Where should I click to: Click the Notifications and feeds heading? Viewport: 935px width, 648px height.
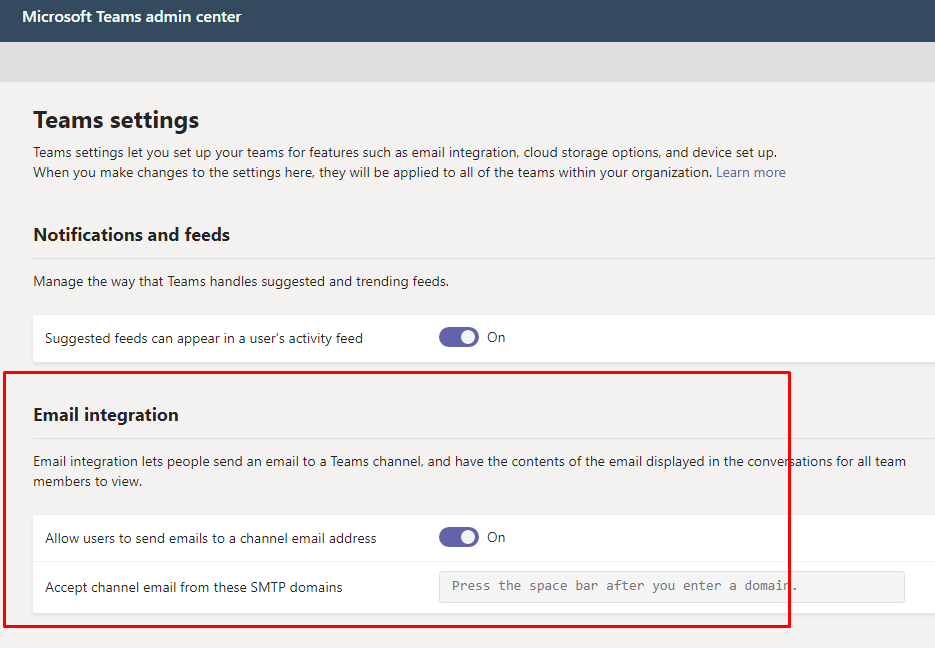tap(132, 234)
